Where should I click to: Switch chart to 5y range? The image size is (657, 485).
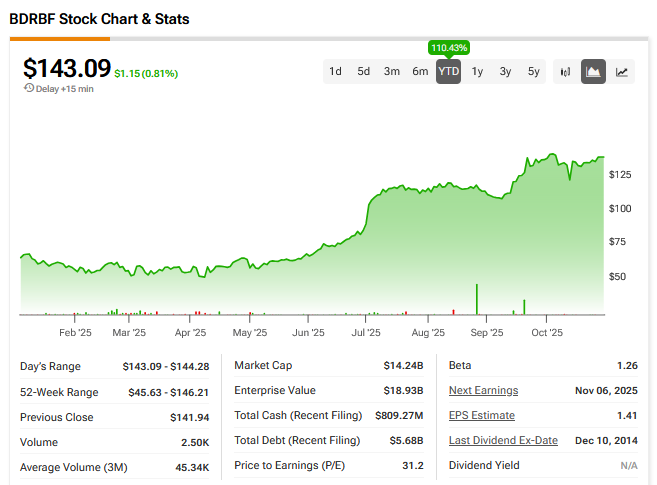tap(533, 72)
